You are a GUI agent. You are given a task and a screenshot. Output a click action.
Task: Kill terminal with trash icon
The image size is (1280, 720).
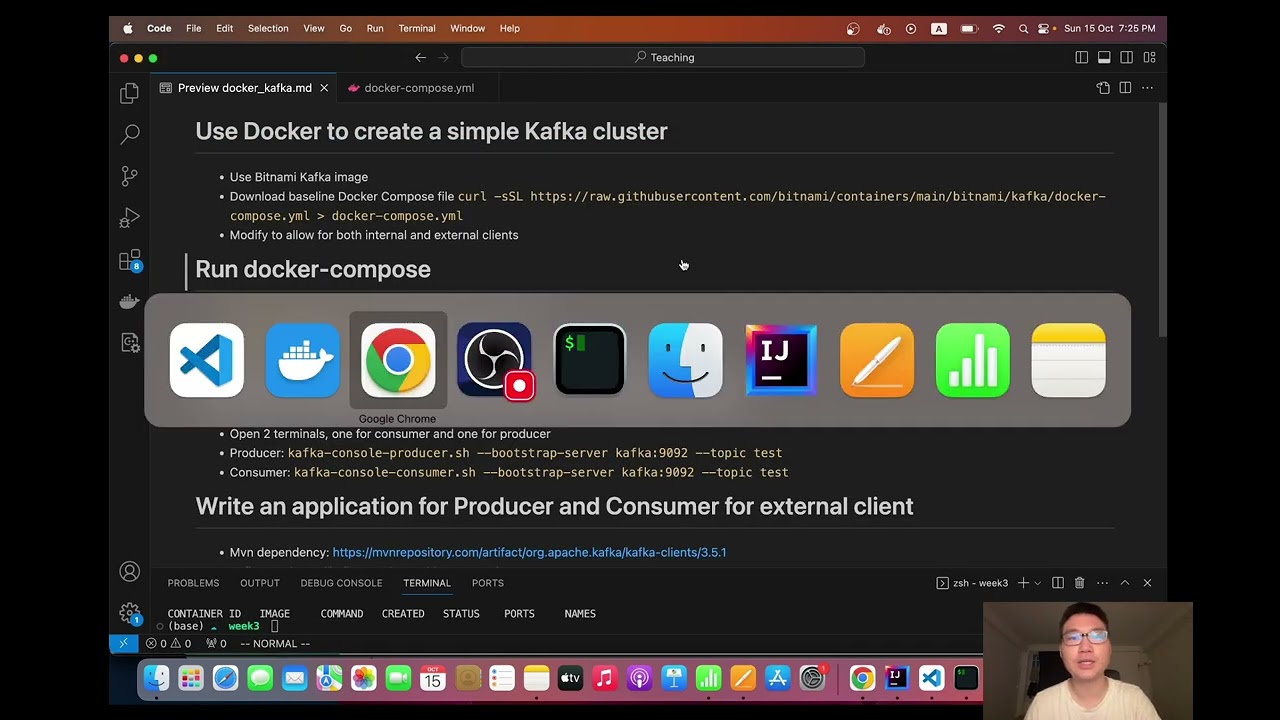click(x=1079, y=583)
